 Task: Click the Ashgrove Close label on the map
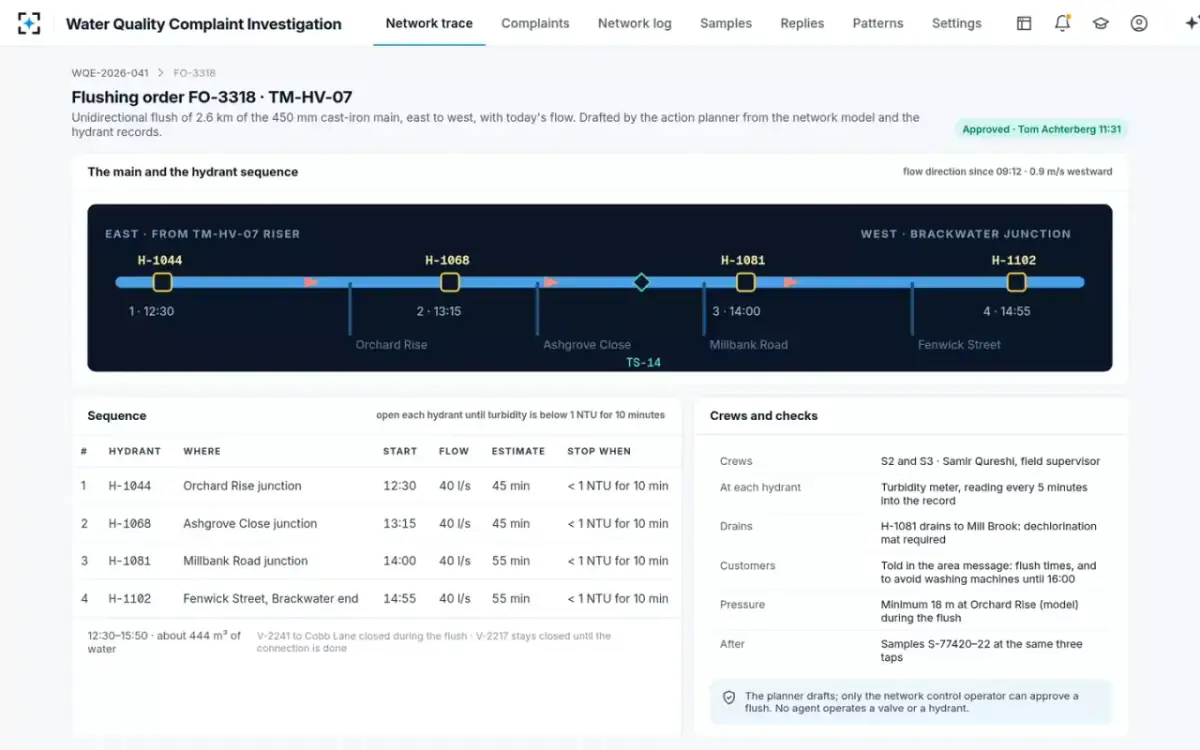[587, 345]
